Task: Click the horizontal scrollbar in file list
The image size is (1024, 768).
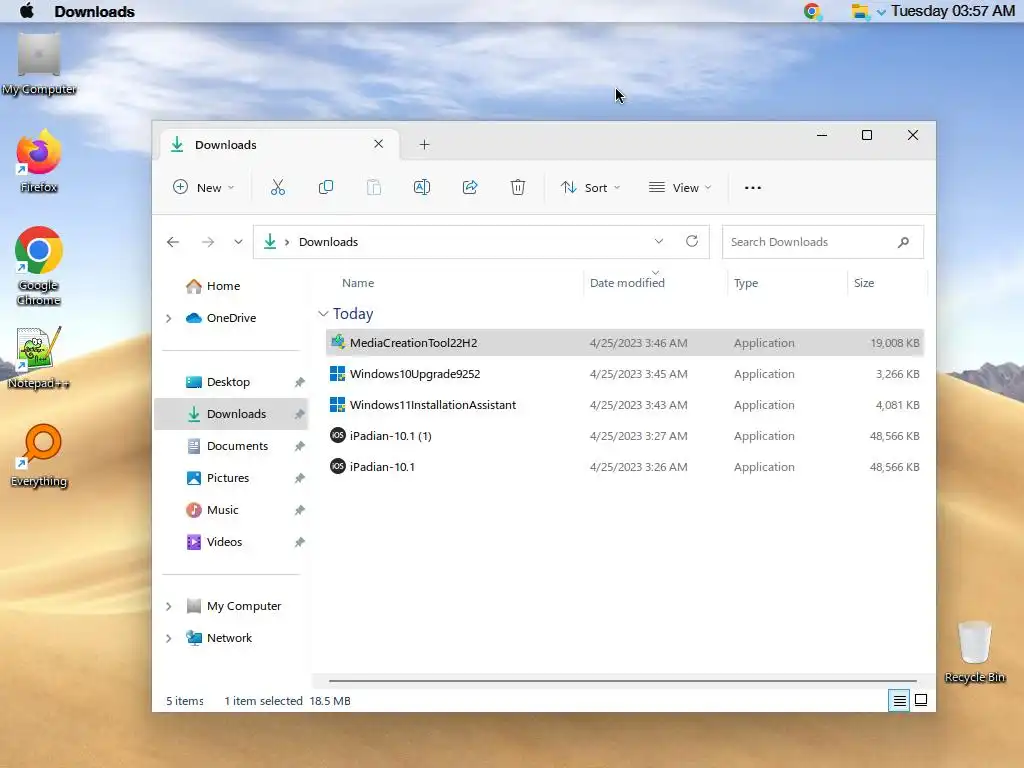Action: coord(622,680)
